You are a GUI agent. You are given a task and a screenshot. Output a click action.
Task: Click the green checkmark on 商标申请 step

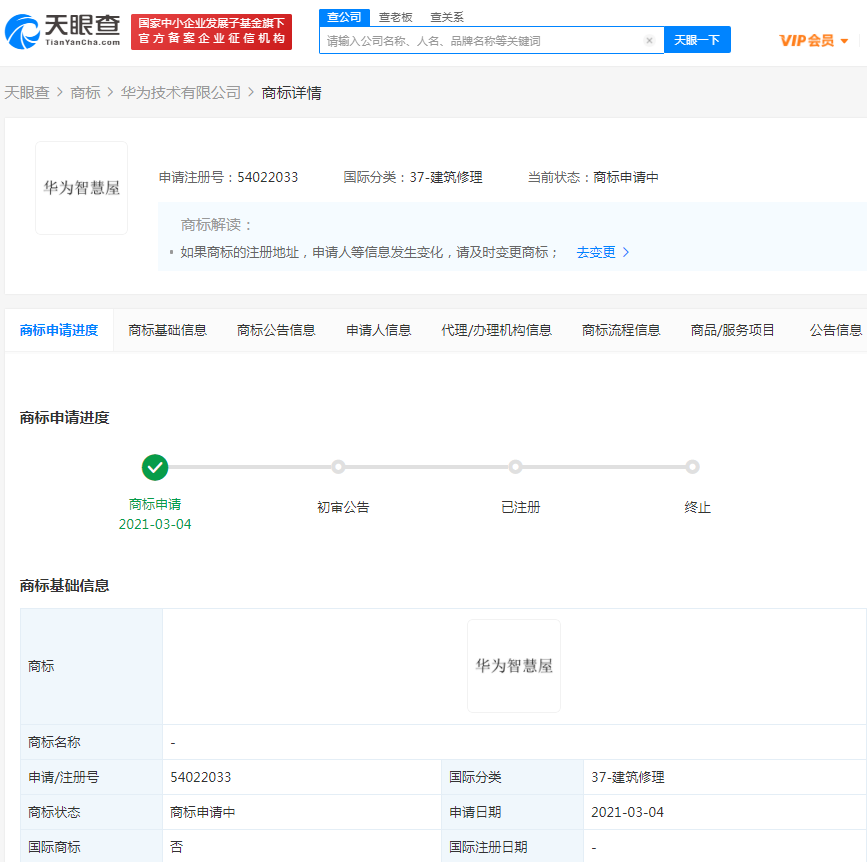point(157,467)
